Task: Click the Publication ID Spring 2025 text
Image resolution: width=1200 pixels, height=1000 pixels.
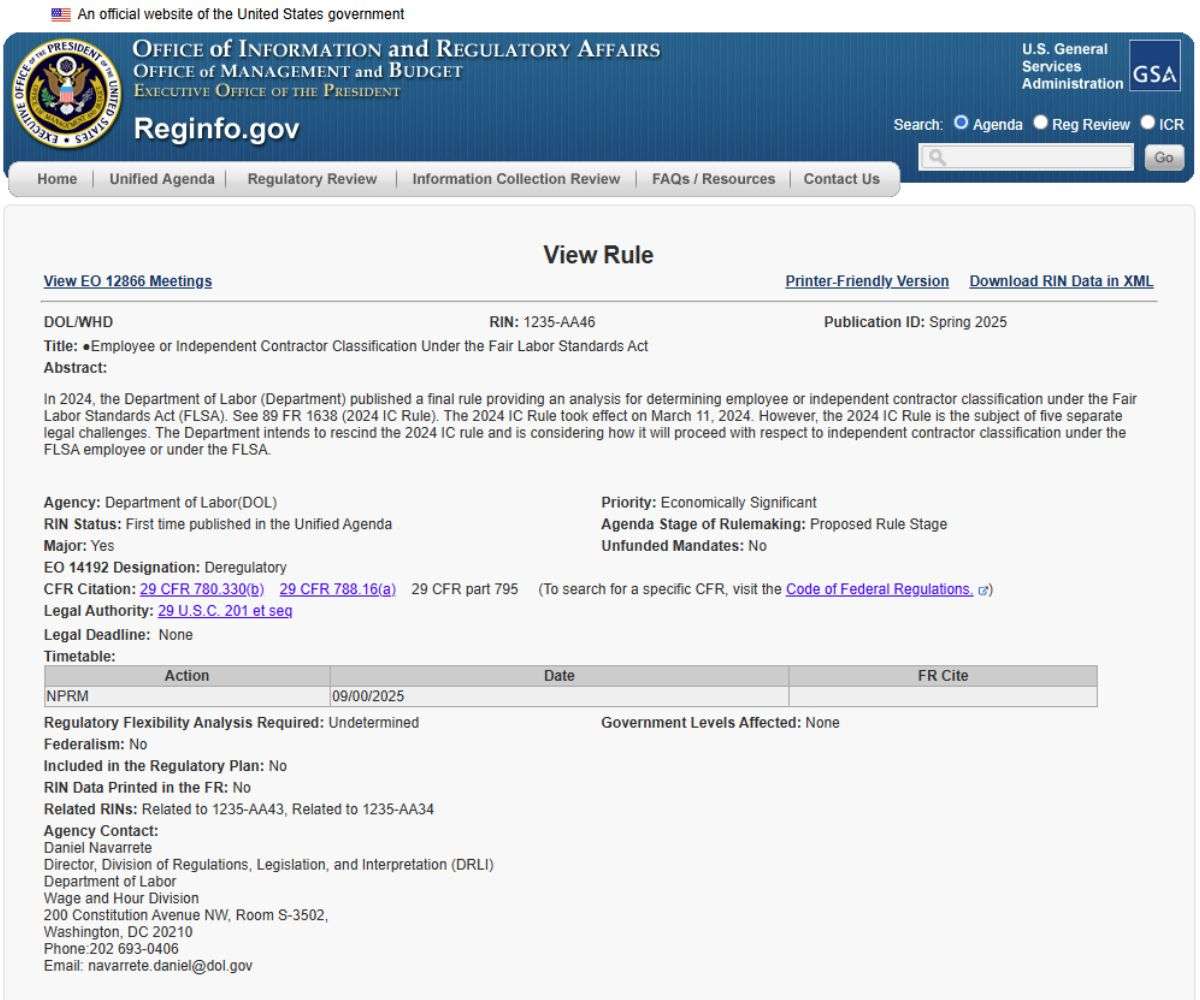Action: coord(917,324)
